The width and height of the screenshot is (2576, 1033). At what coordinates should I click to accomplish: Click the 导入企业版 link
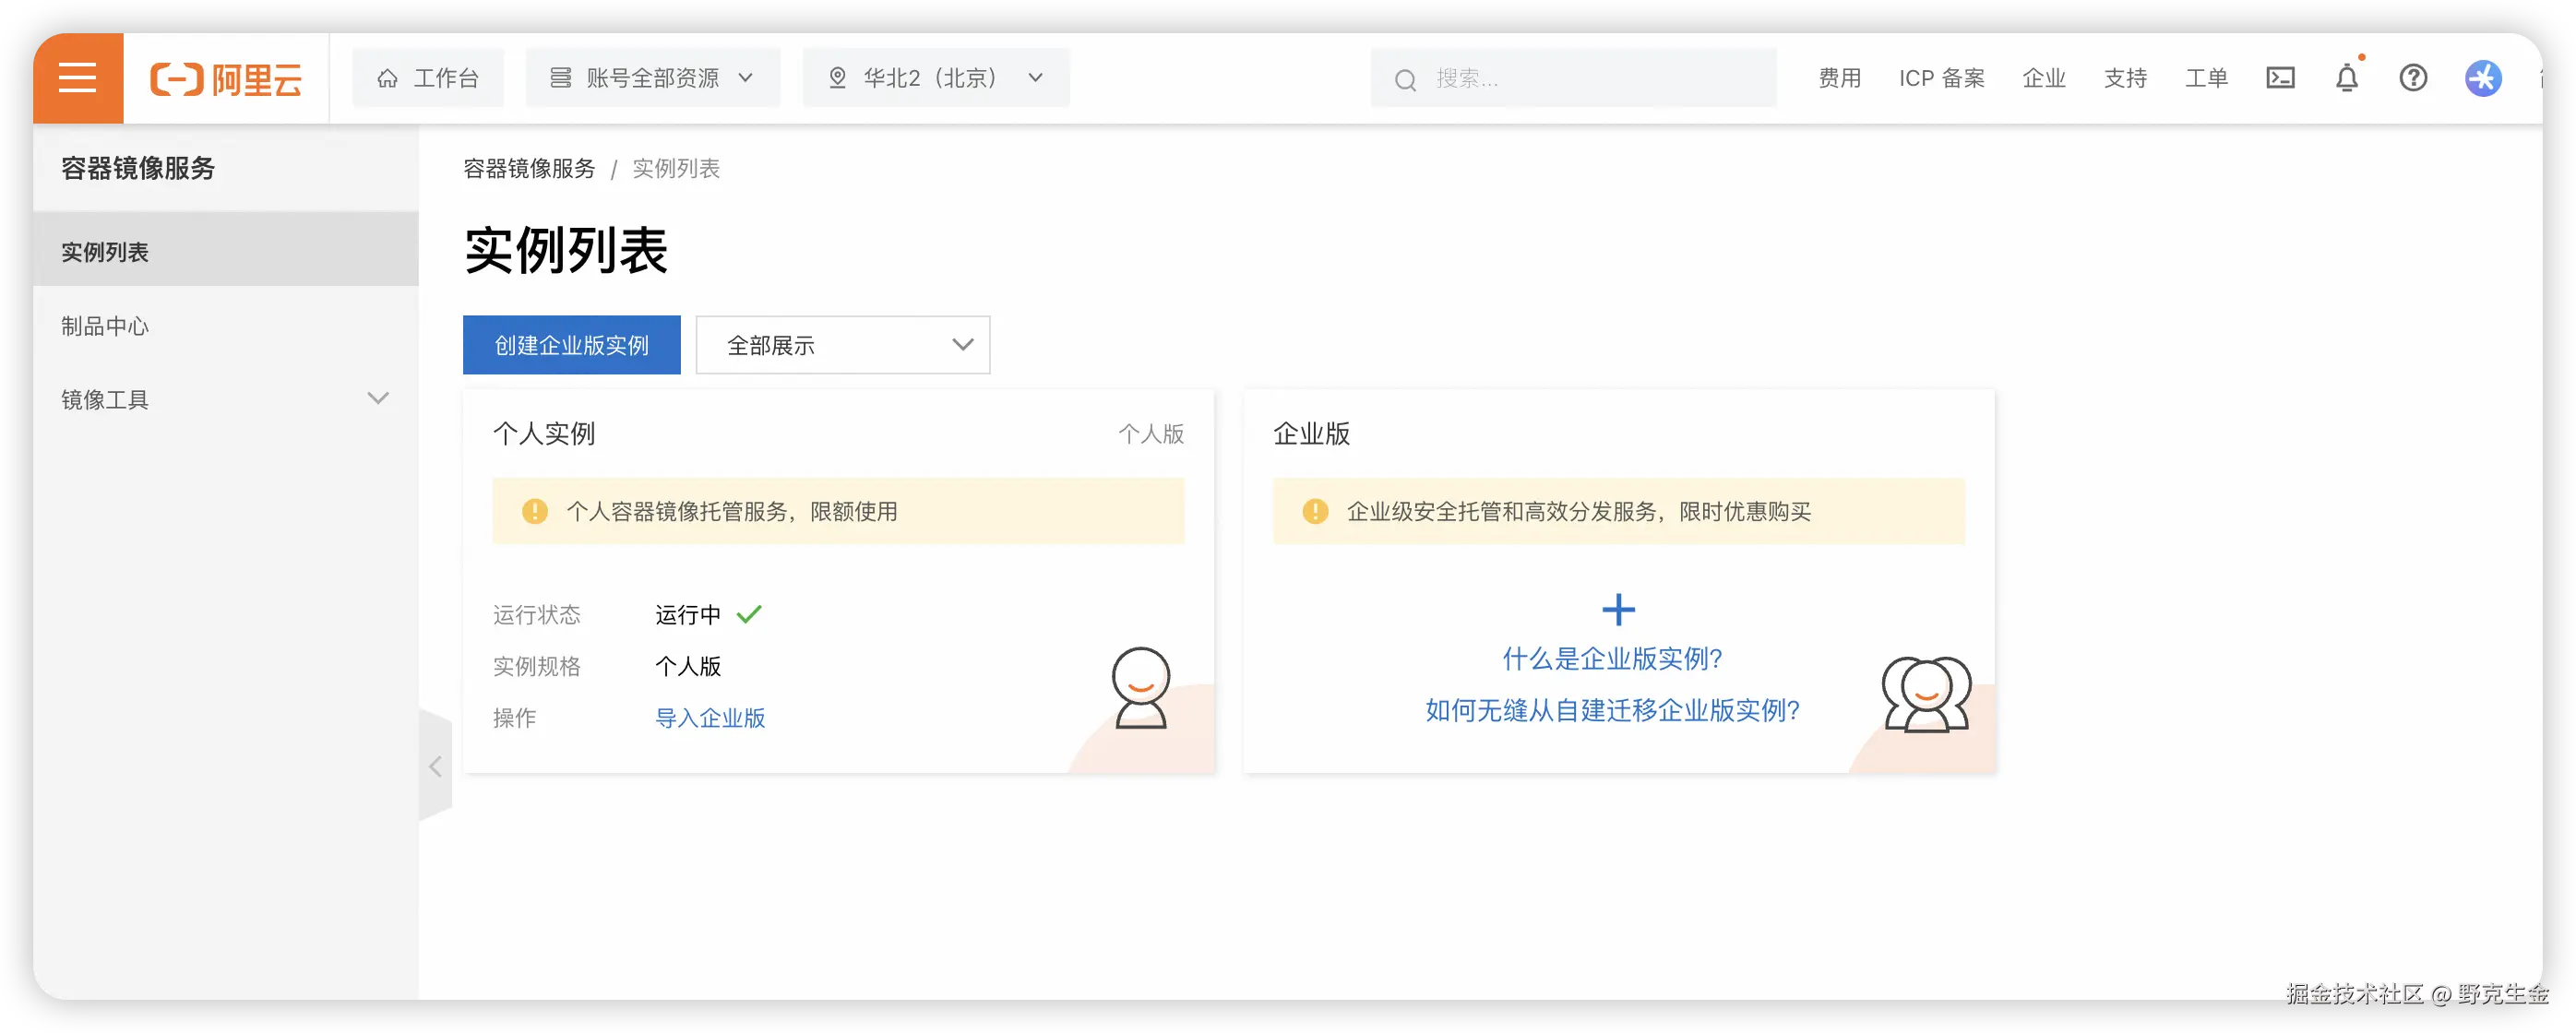(710, 718)
